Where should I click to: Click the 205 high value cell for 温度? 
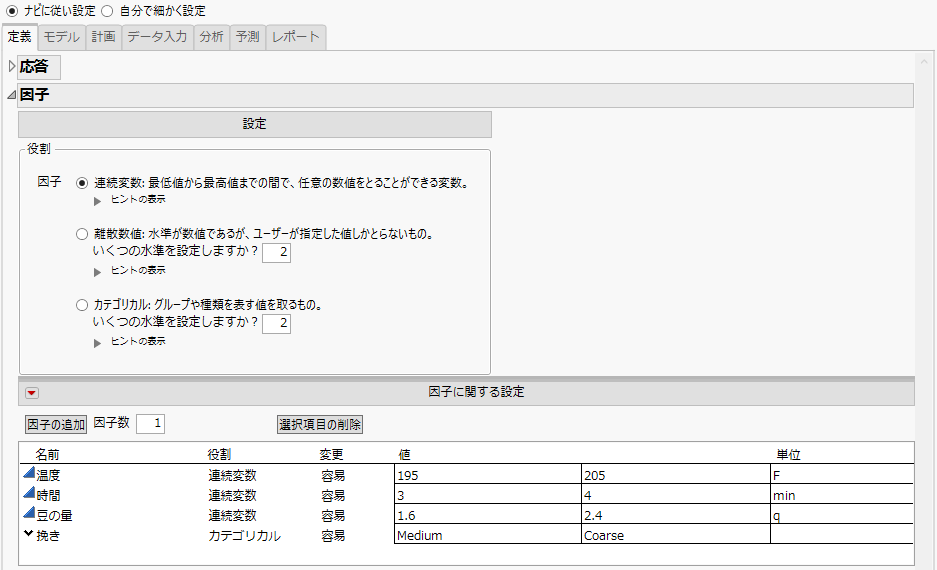[x=676, y=476]
